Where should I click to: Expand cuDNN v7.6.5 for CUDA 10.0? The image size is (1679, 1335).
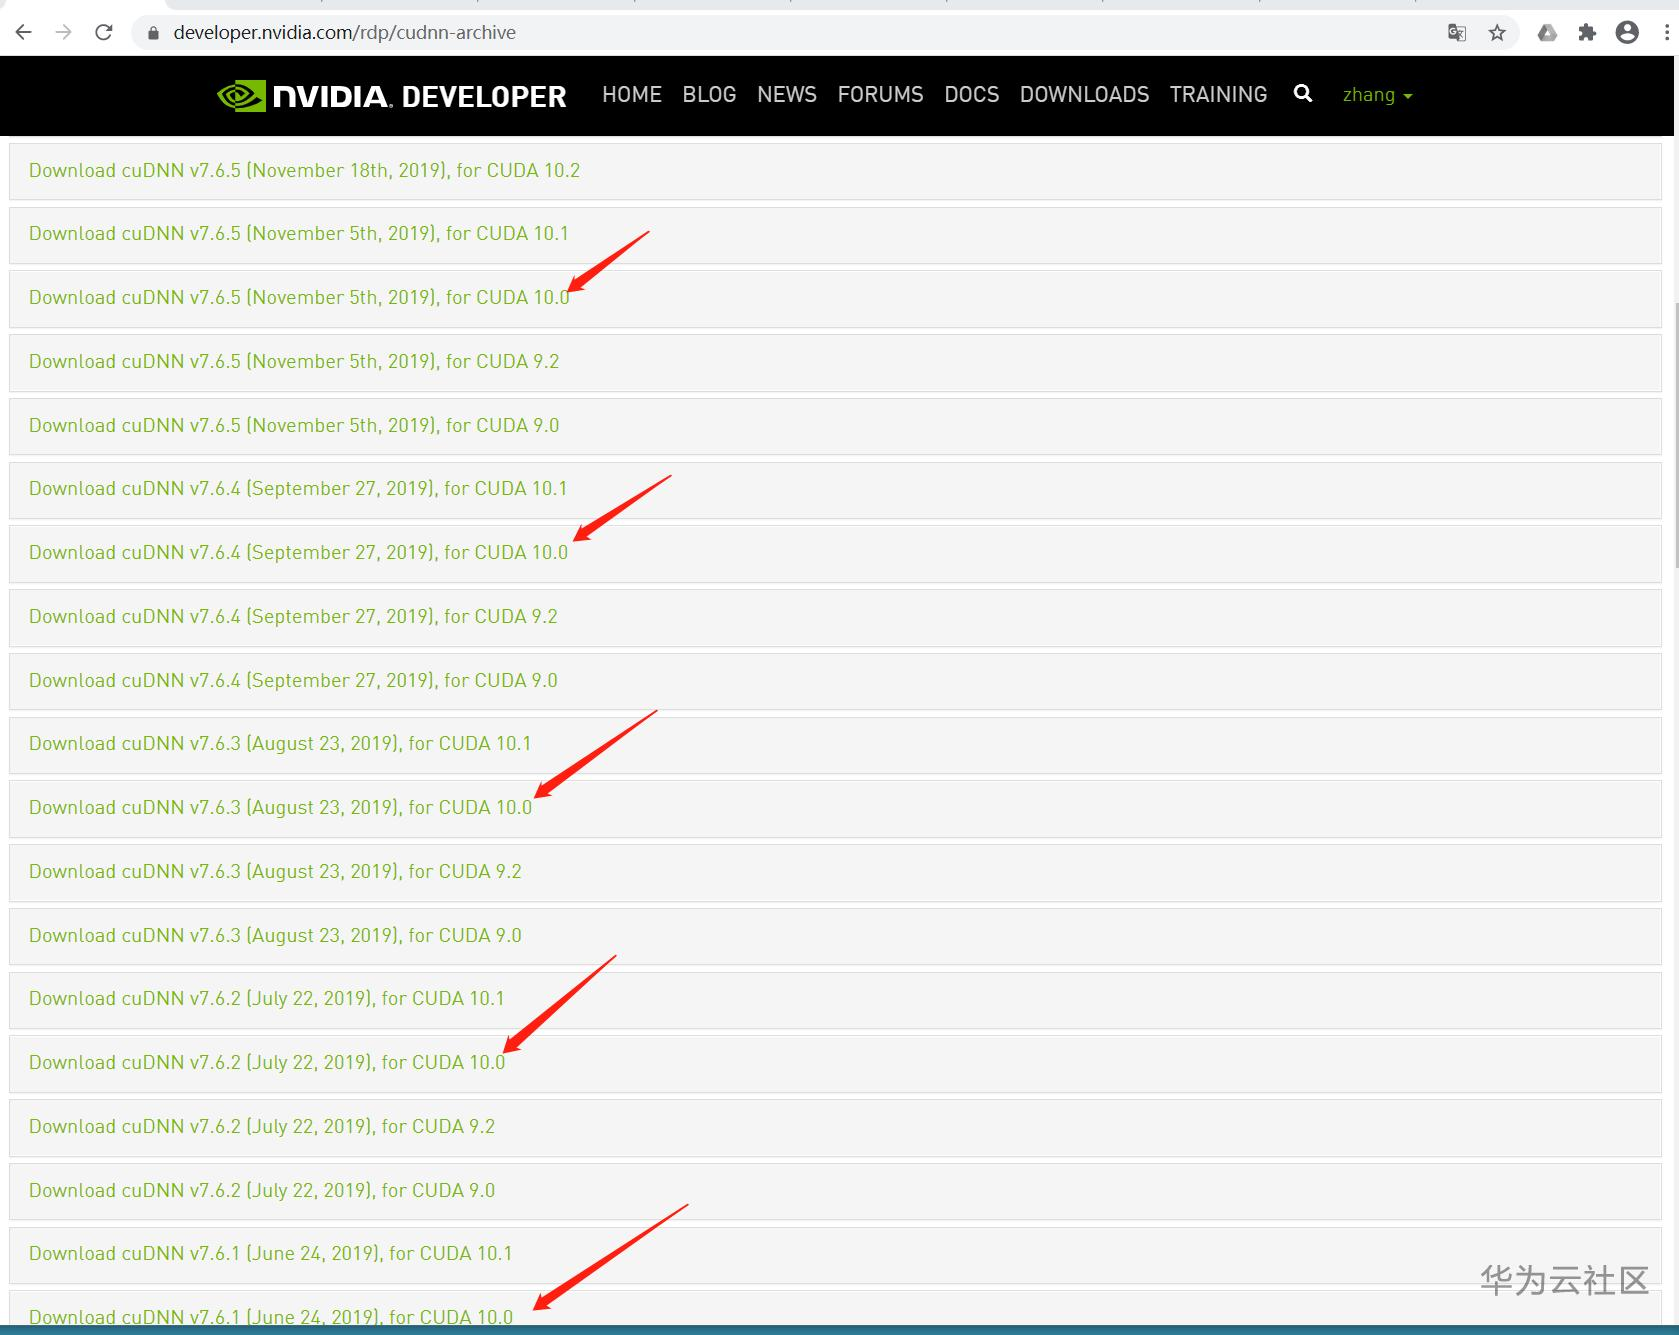[x=835, y=299]
